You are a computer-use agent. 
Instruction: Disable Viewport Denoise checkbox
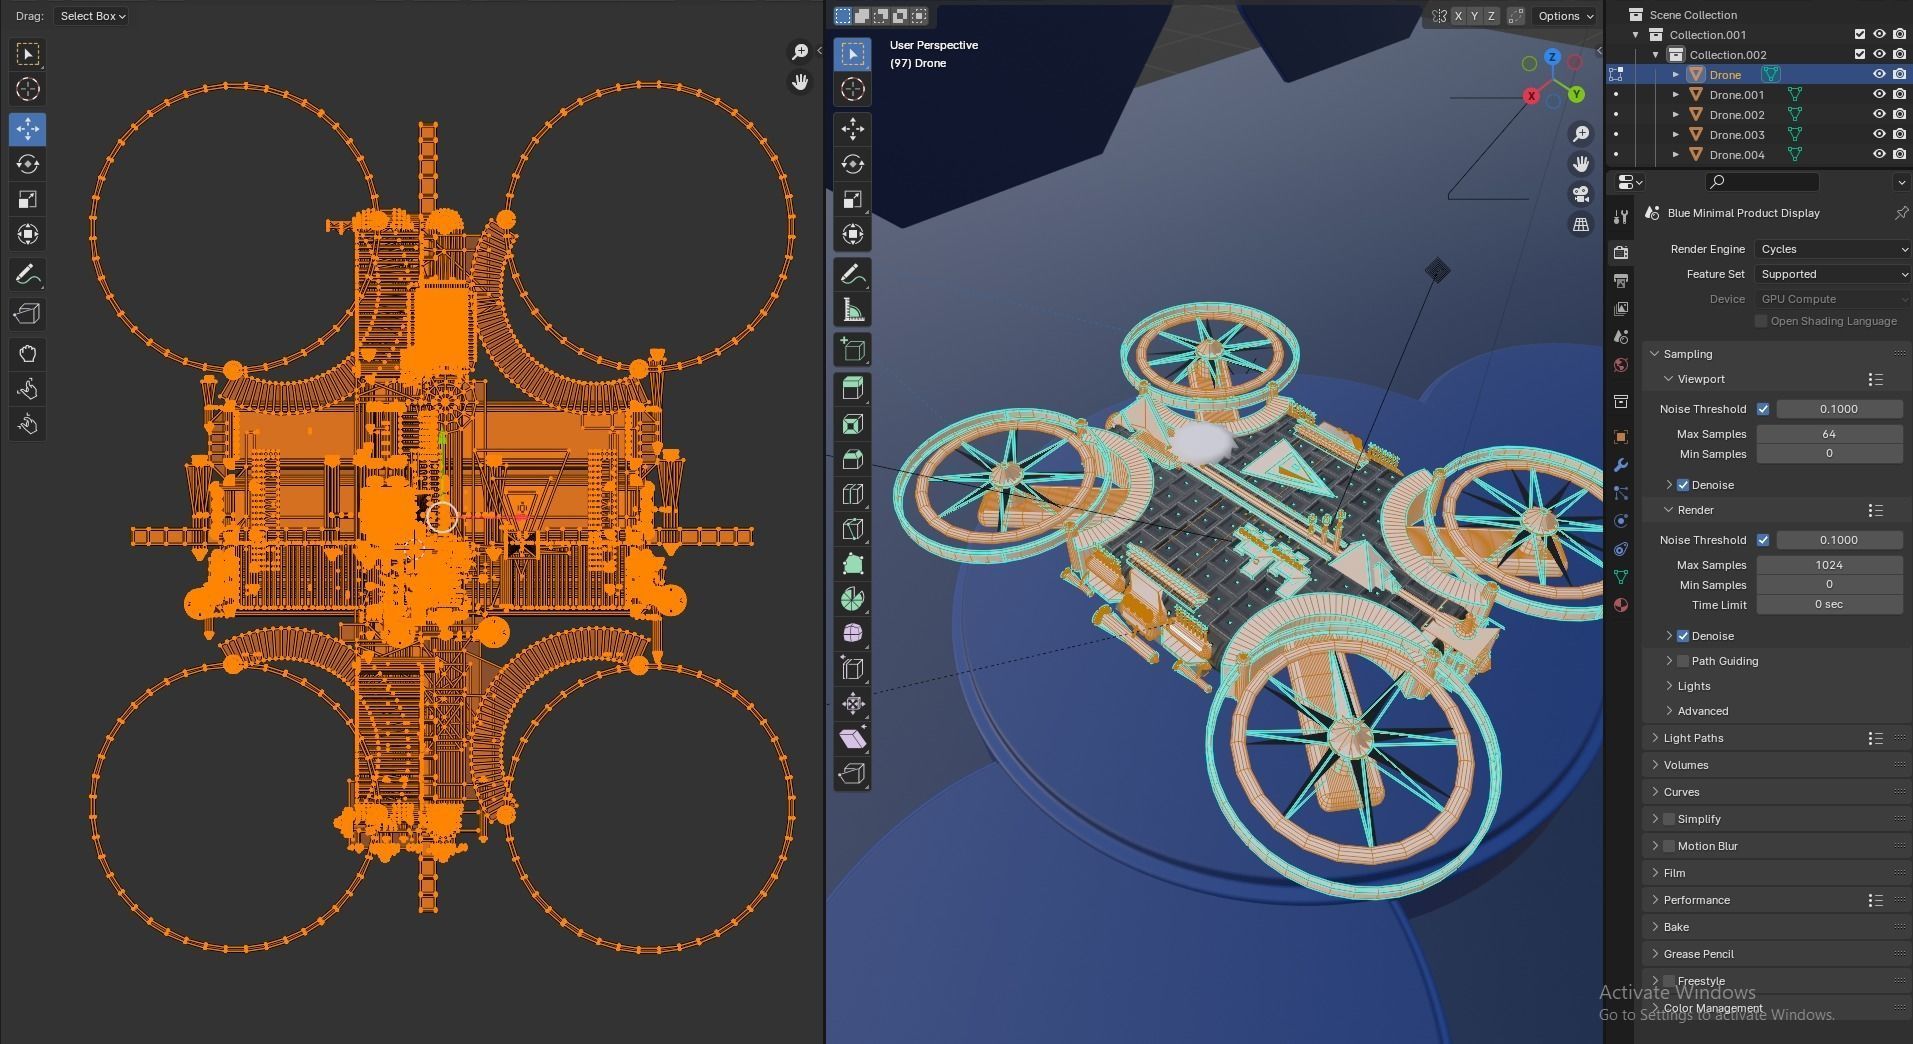1683,485
